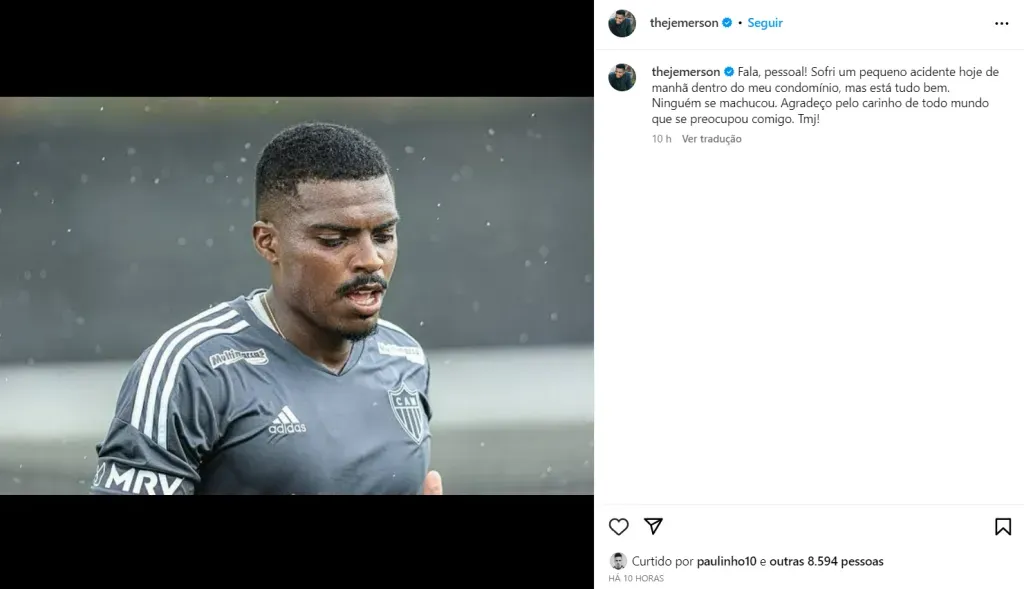The image size is (1024, 589).
Task: Open the three-dot more options menu
Action: click(x=1002, y=23)
